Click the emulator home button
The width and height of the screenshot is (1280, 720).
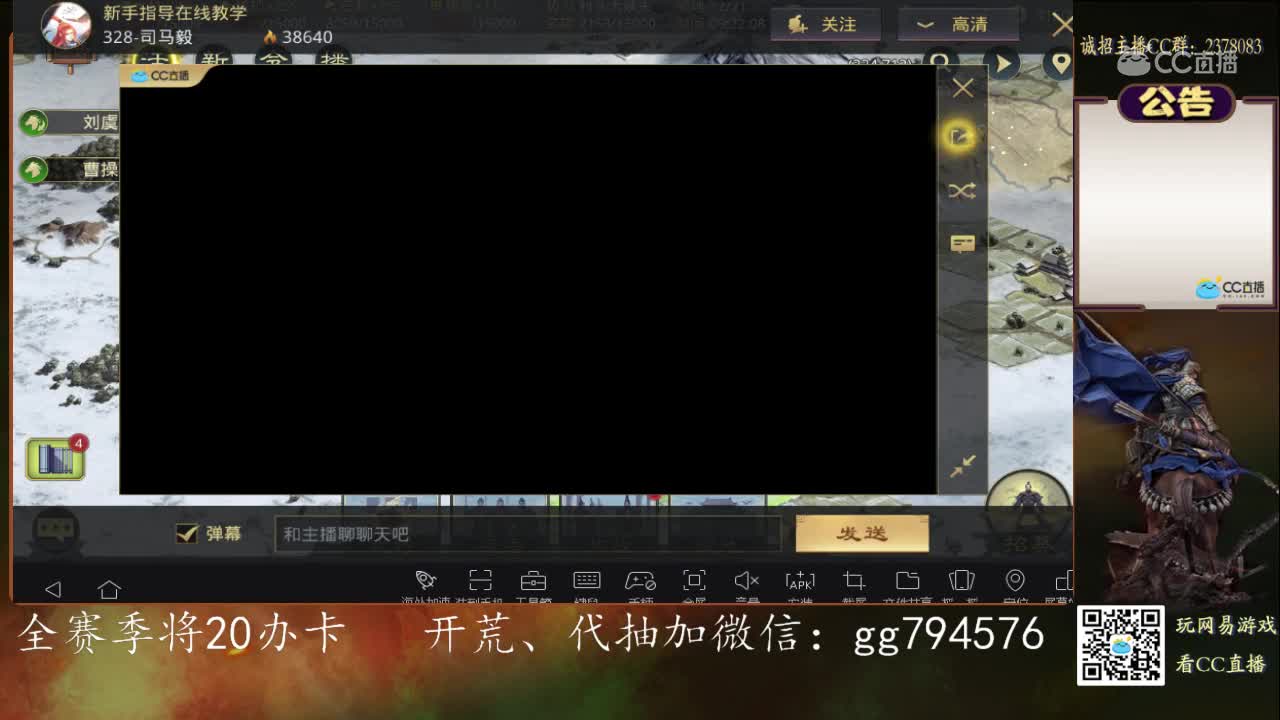[x=109, y=589]
